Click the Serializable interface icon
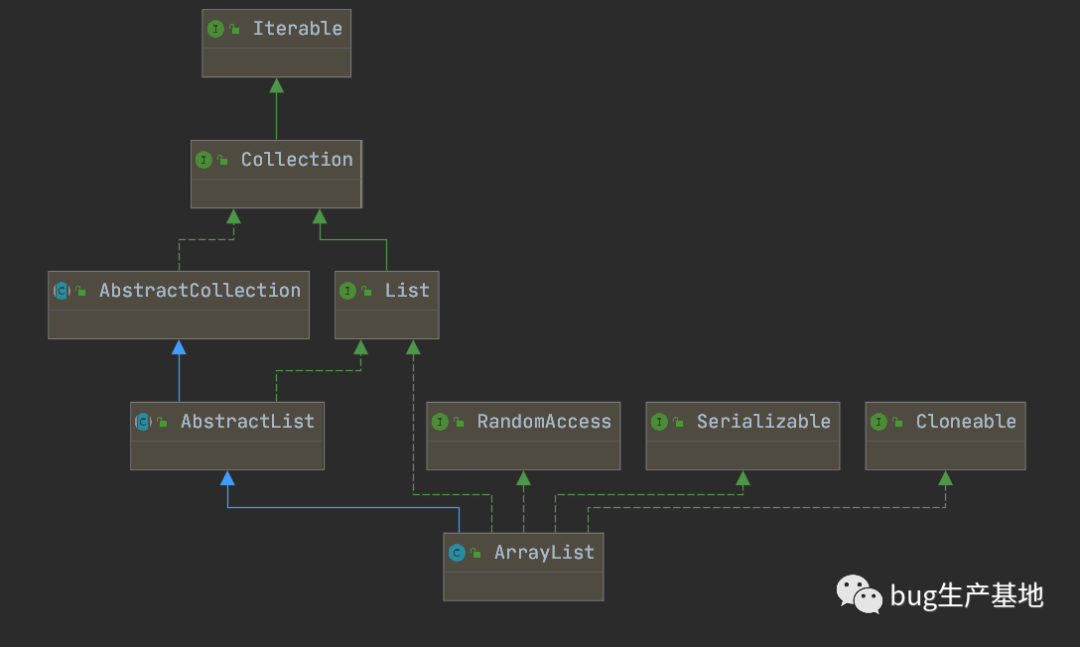Viewport: 1080px width, 647px height. point(659,422)
